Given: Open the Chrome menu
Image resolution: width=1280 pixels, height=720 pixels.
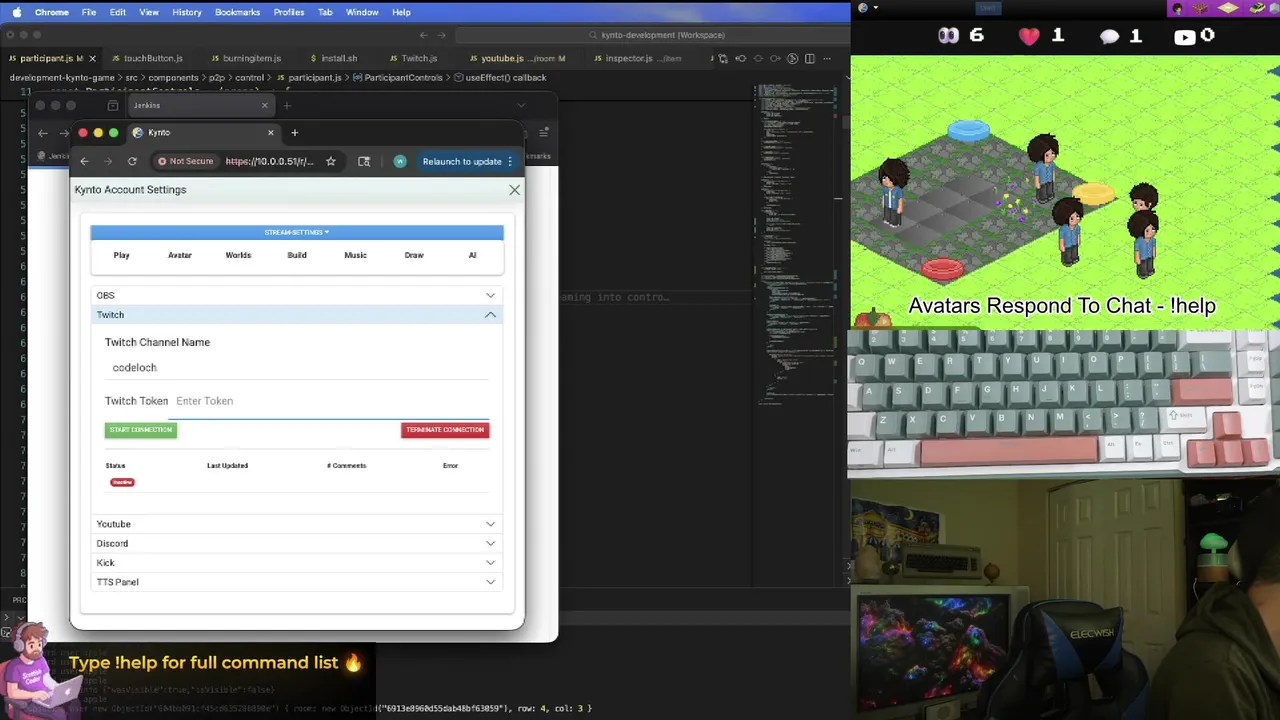Looking at the screenshot, I should (52, 12).
